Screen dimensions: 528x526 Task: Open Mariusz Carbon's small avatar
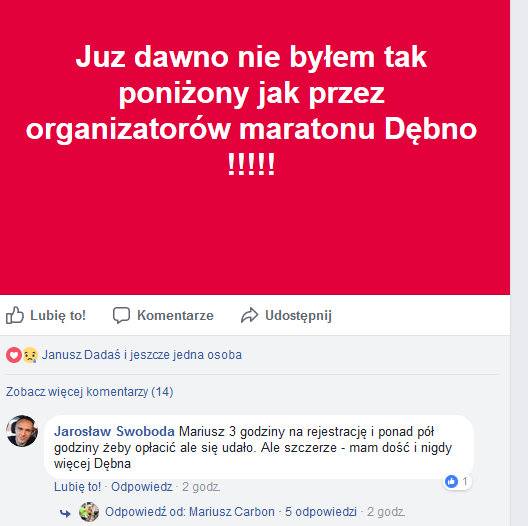pyautogui.click(x=89, y=512)
